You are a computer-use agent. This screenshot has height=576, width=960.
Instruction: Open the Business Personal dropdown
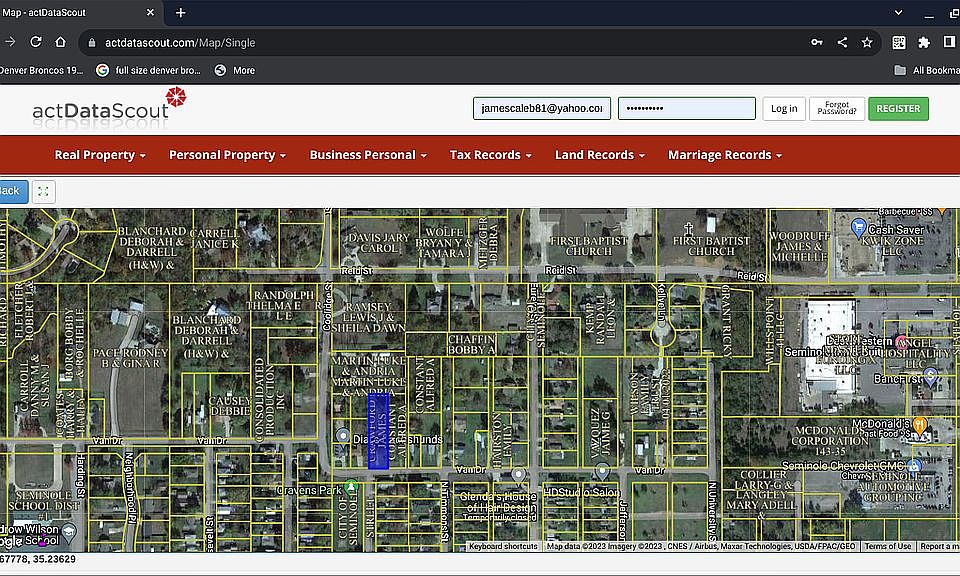(368, 155)
